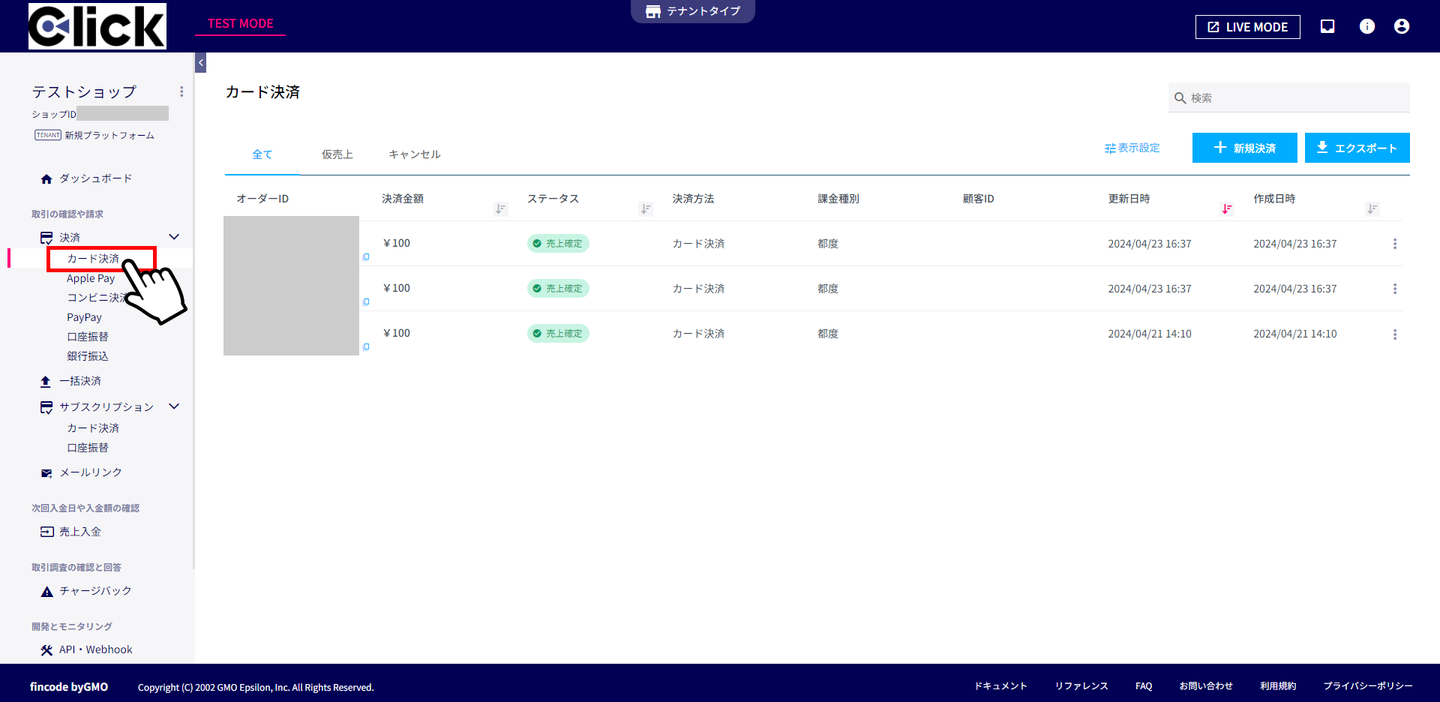Open the shop options three-dot menu
Screen dimensions: 1440x702
tap(181, 91)
